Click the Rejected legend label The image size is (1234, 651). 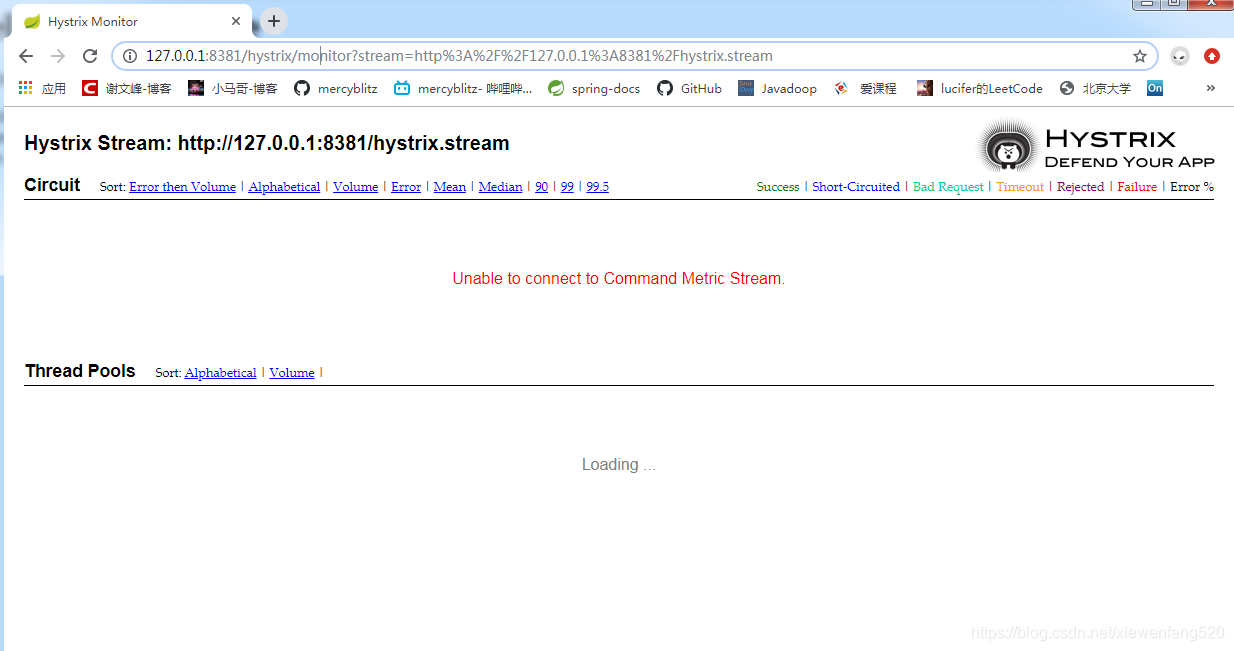(1081, 187)
